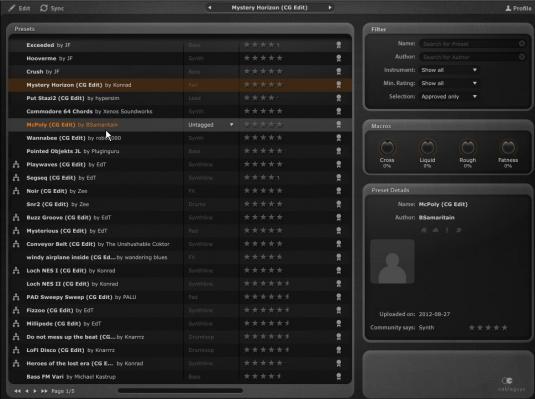This screenshot has height=399, width=535.
Task: Open the Selection Approved only dropdown
Action: coord(449,97)
